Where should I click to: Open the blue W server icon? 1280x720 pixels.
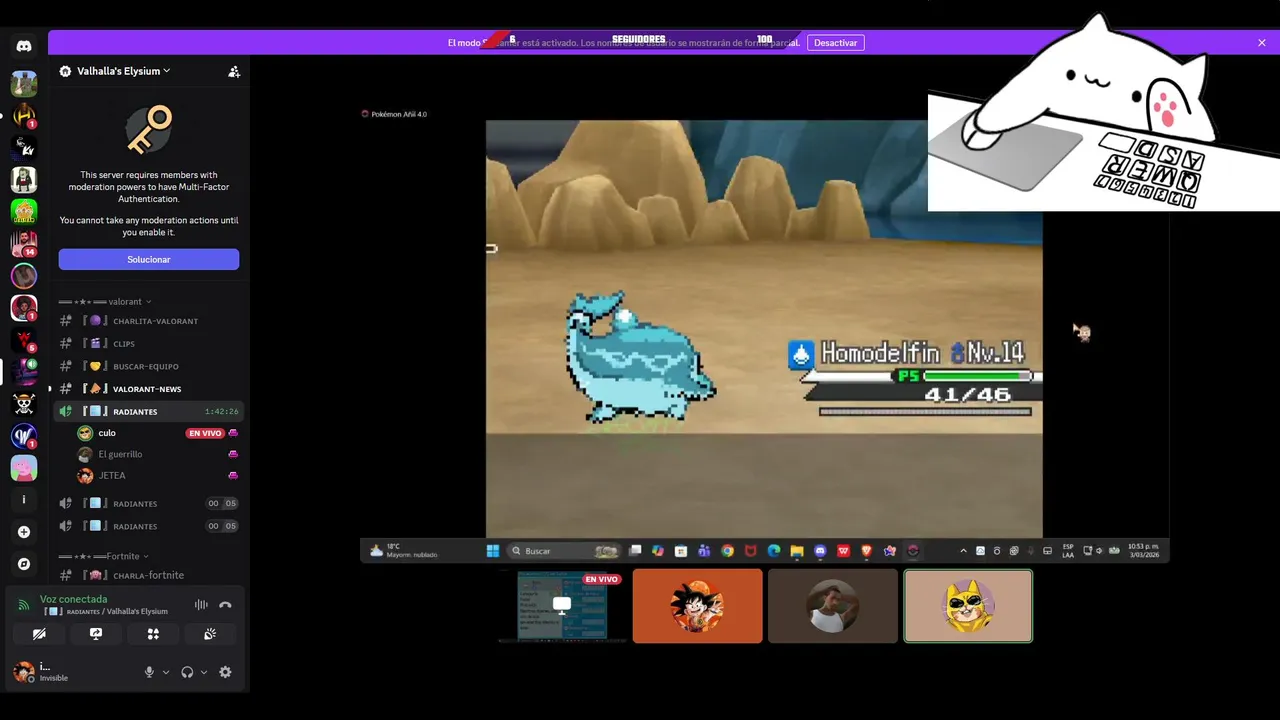24,436
